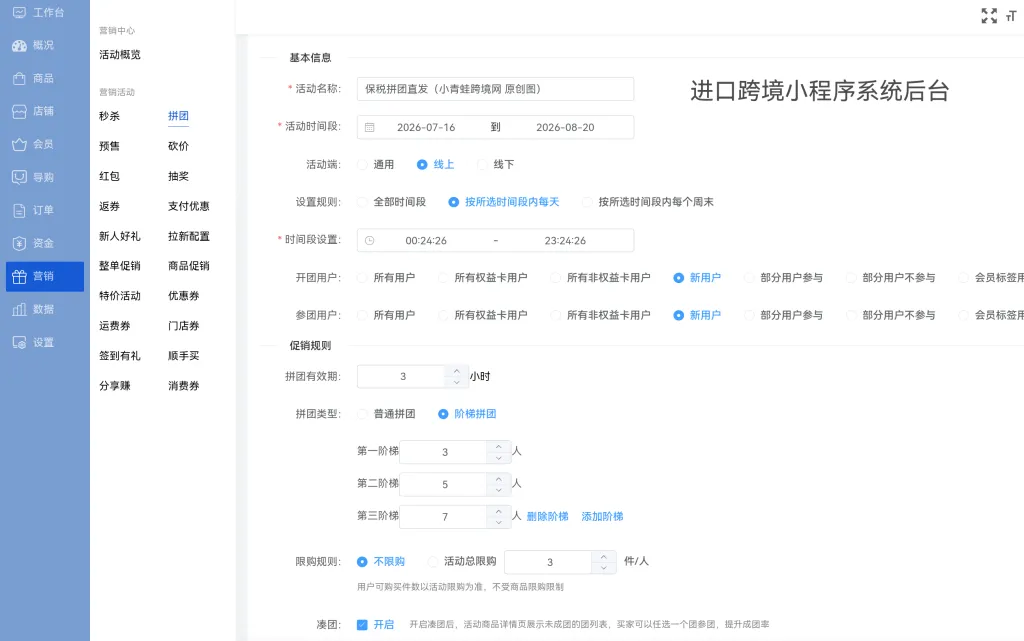Click the 概况 dashboard icon

20,45
